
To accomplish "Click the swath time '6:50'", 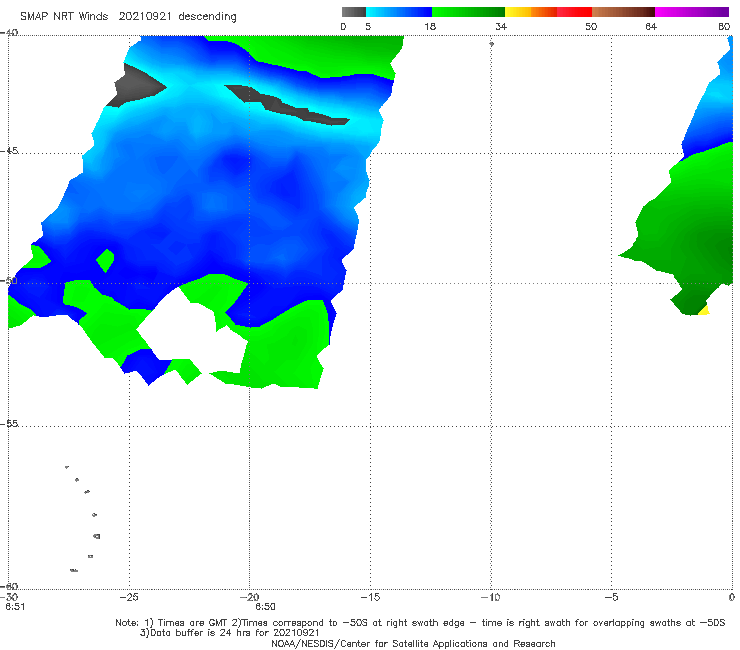I will pos(265,606).
